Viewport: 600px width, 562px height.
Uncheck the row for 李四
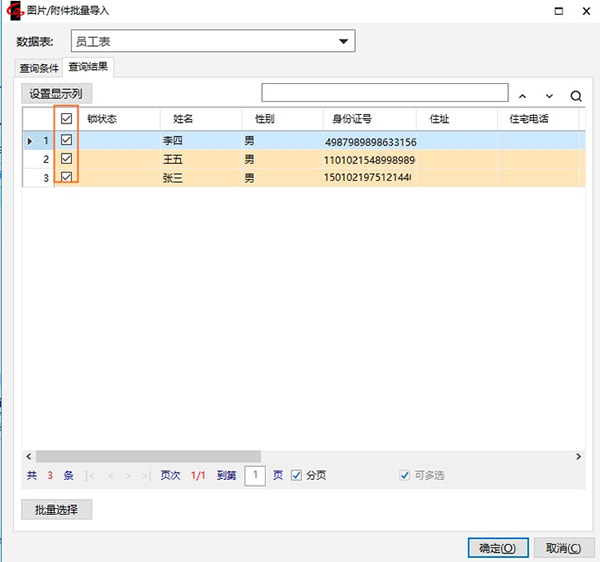tap(67, 141)
